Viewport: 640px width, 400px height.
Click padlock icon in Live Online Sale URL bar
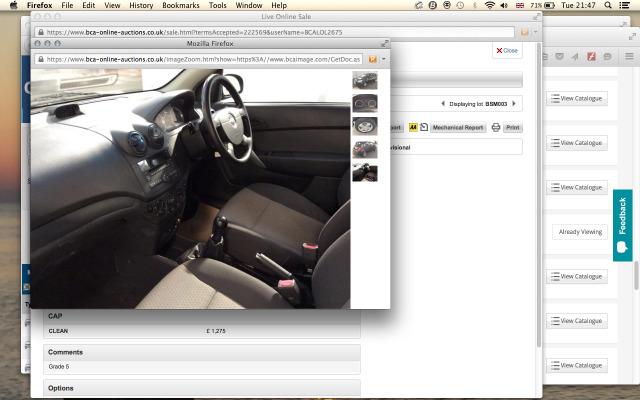pyautogui.click(x=40, y=32)
